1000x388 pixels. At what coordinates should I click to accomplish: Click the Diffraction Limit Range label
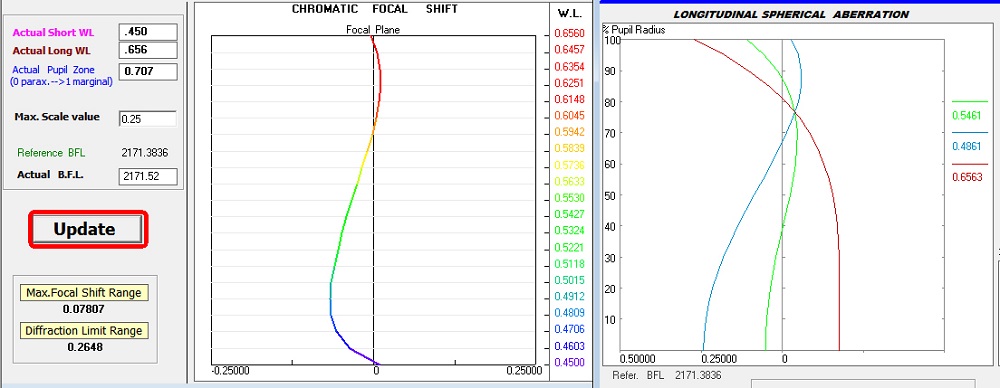pos(84,331)
